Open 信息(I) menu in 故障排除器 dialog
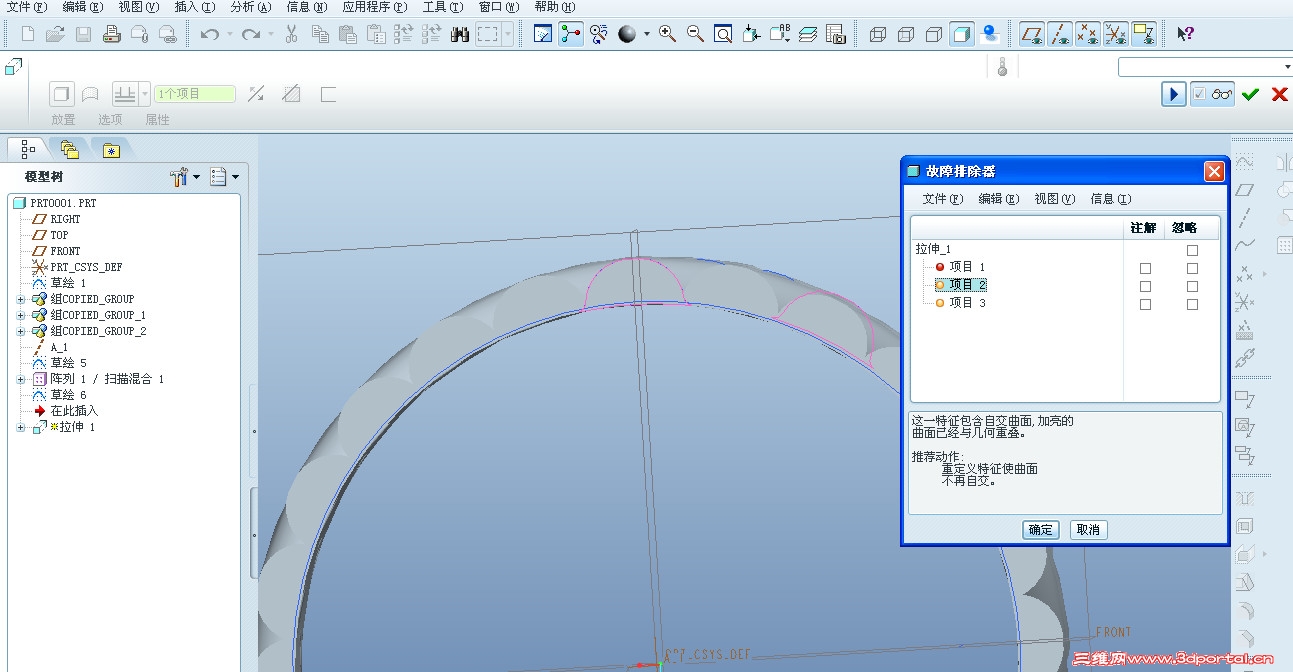 click(x=1110, y=199)
